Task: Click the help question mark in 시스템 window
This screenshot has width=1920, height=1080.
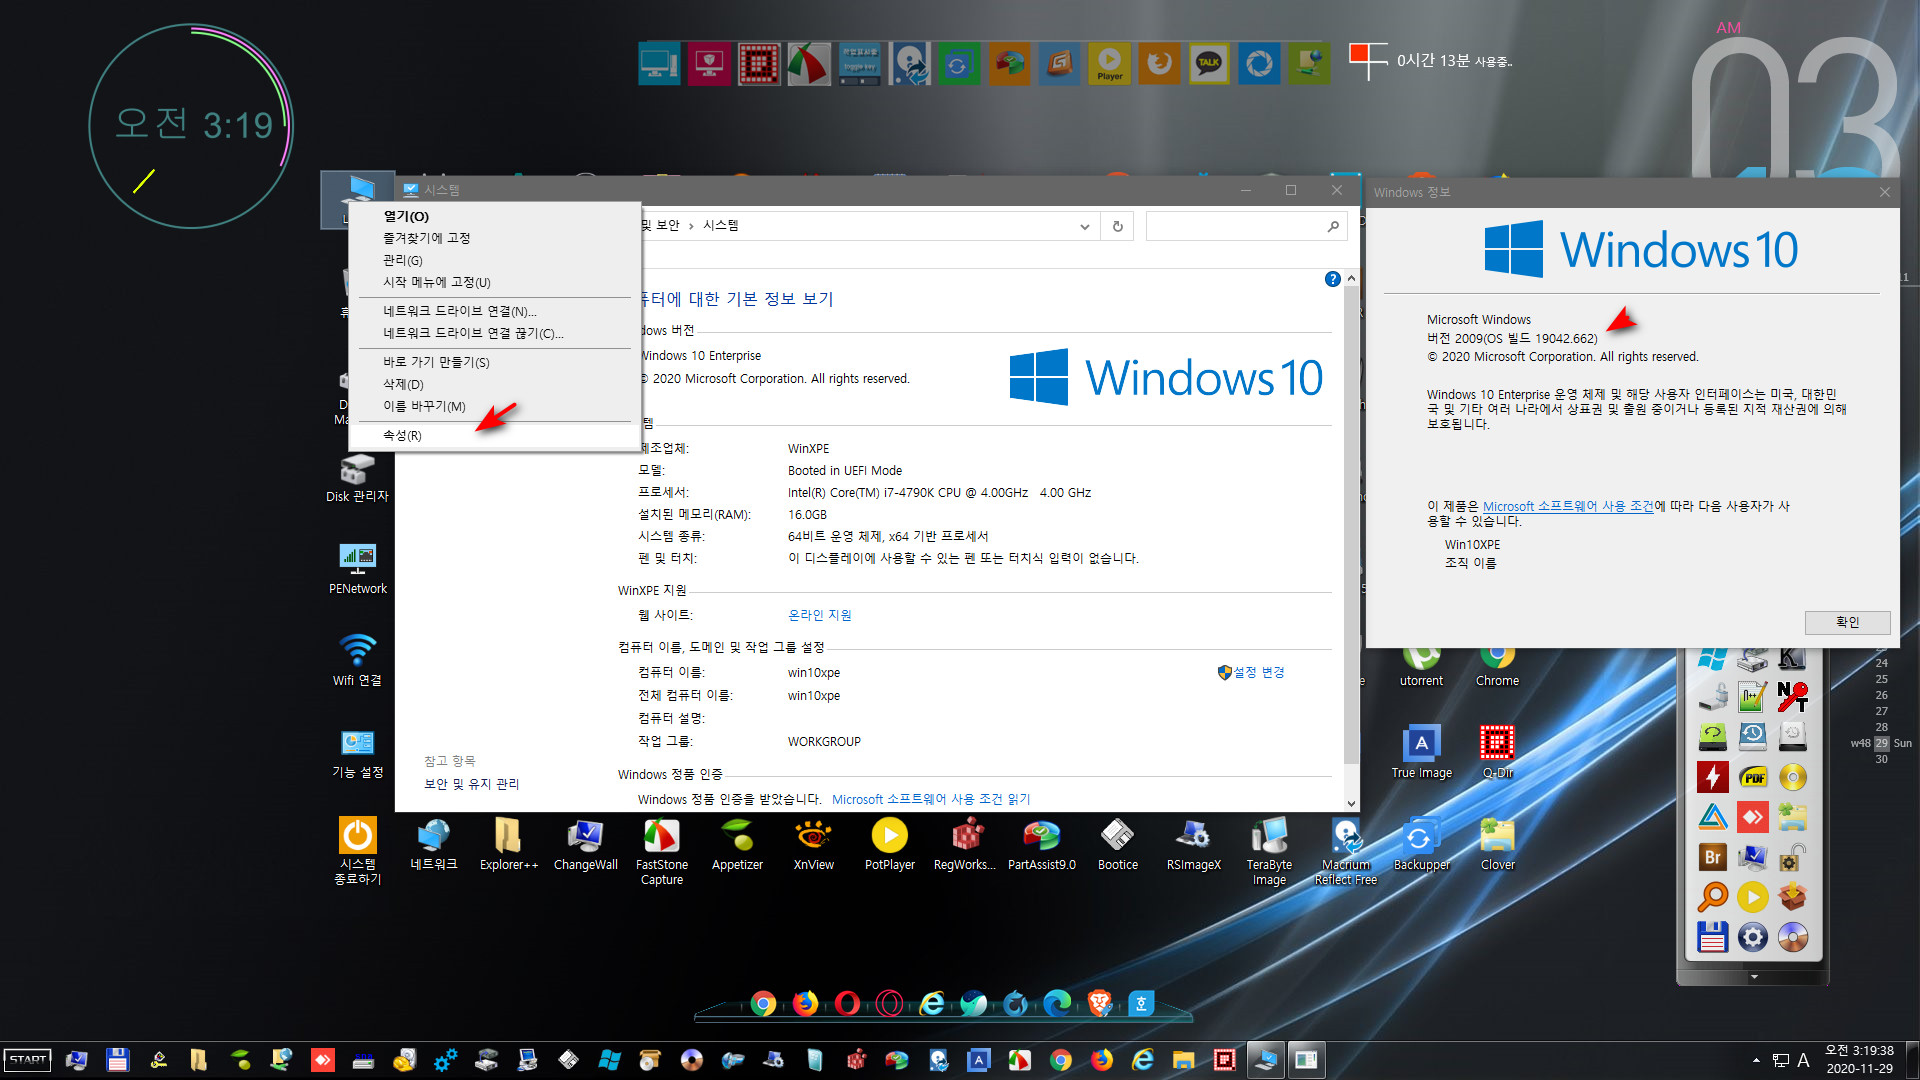Action: [1332, 279]
